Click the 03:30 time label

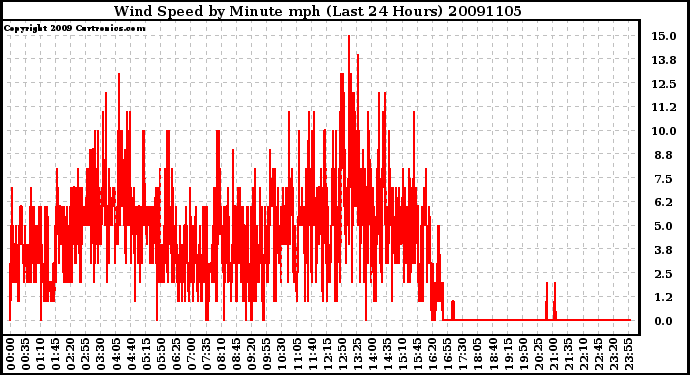(101, 354)
